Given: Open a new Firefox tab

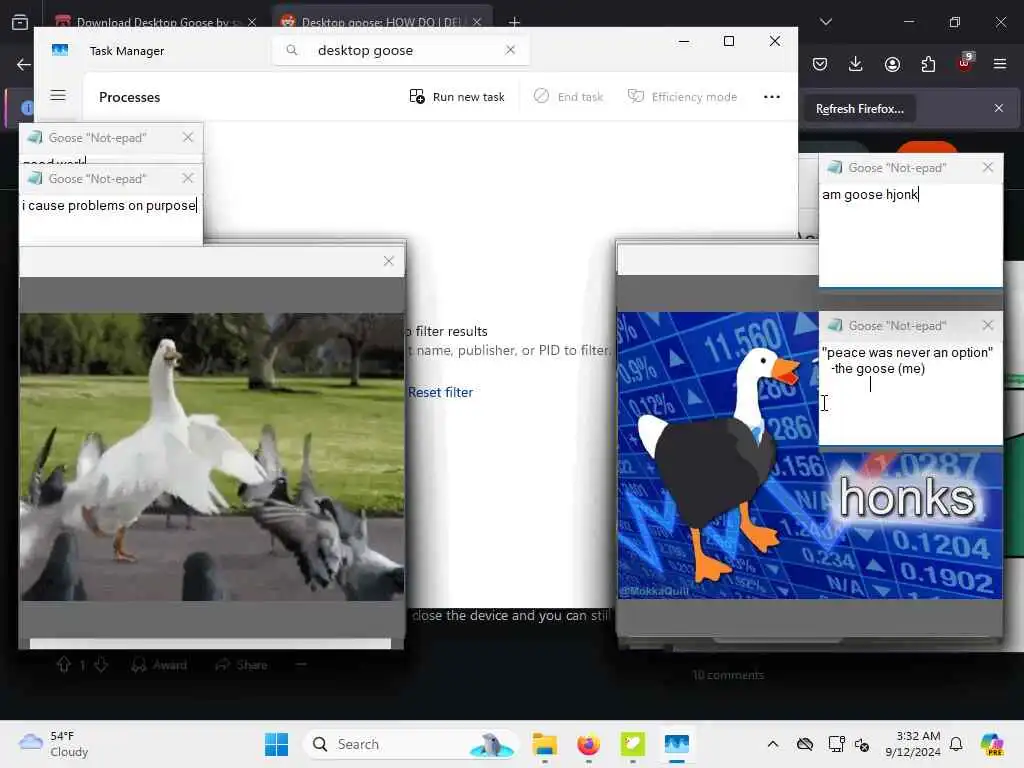Looking at the screenshot, I should tap(515, 22).
